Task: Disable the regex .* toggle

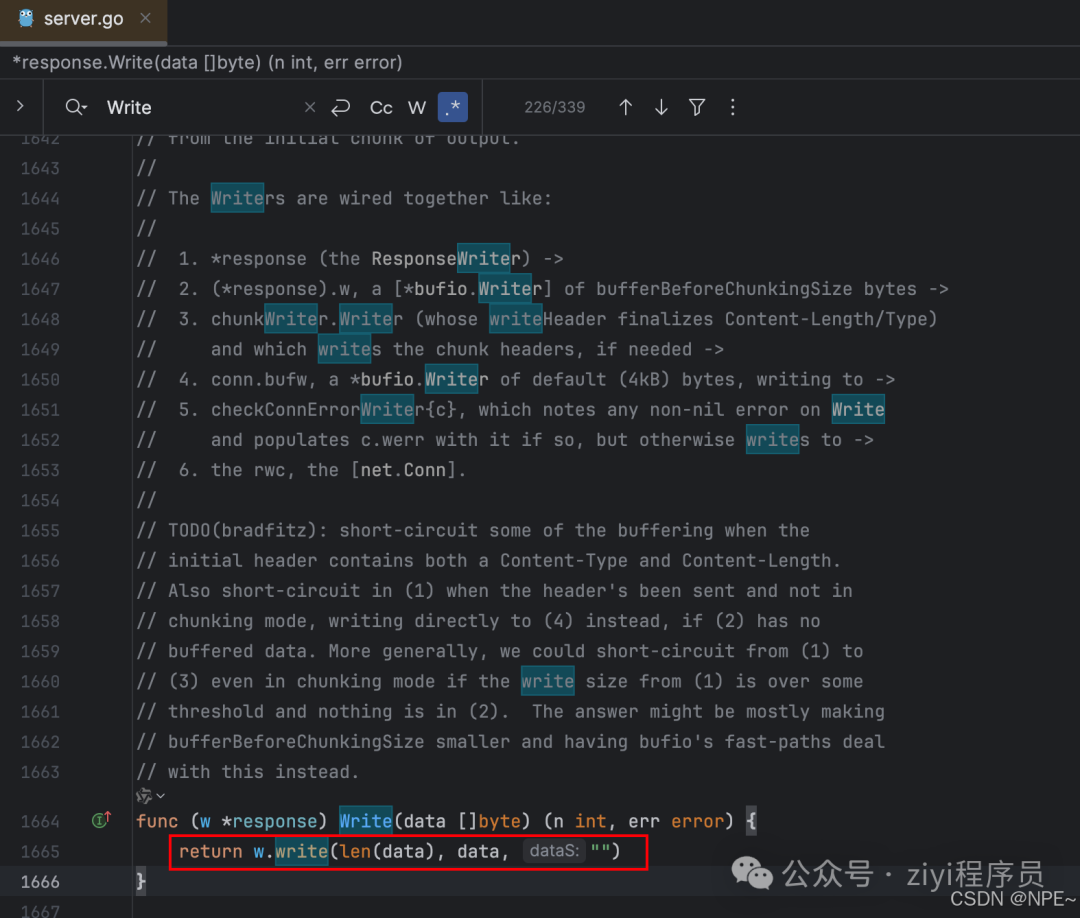Action: point(452,106)
